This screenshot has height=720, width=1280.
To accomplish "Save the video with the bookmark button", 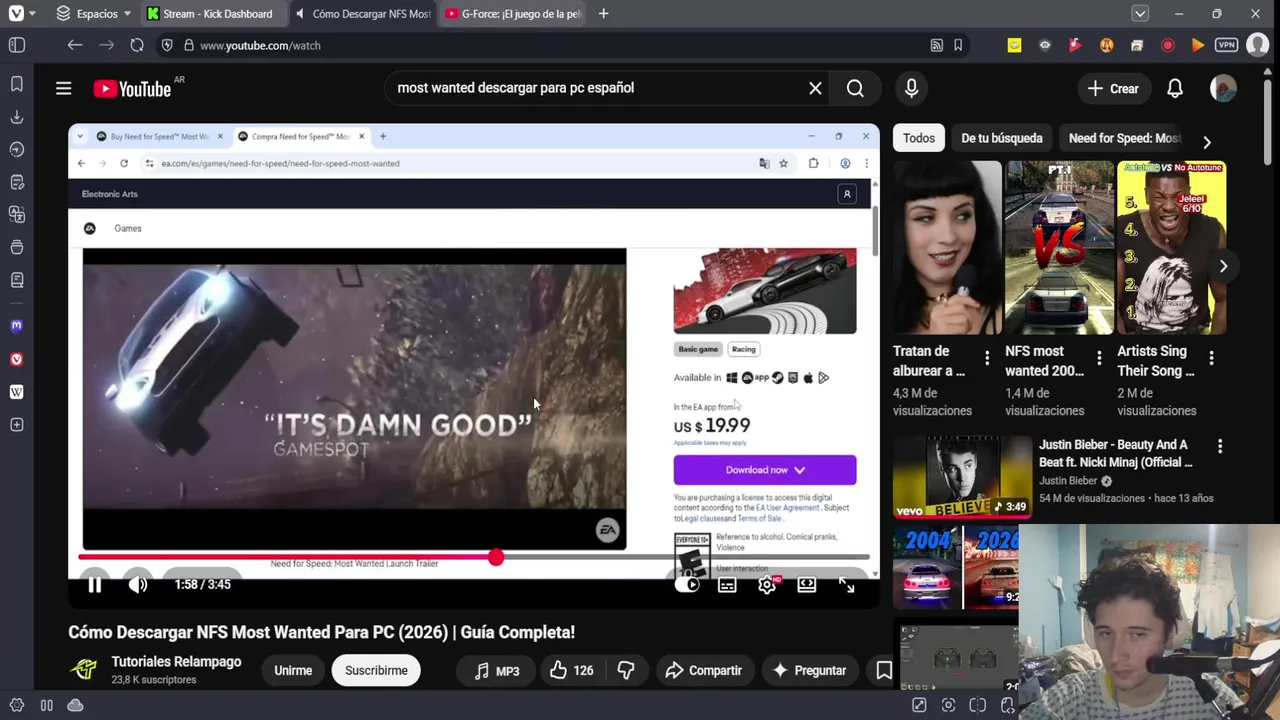I will [x=884, y=670].
